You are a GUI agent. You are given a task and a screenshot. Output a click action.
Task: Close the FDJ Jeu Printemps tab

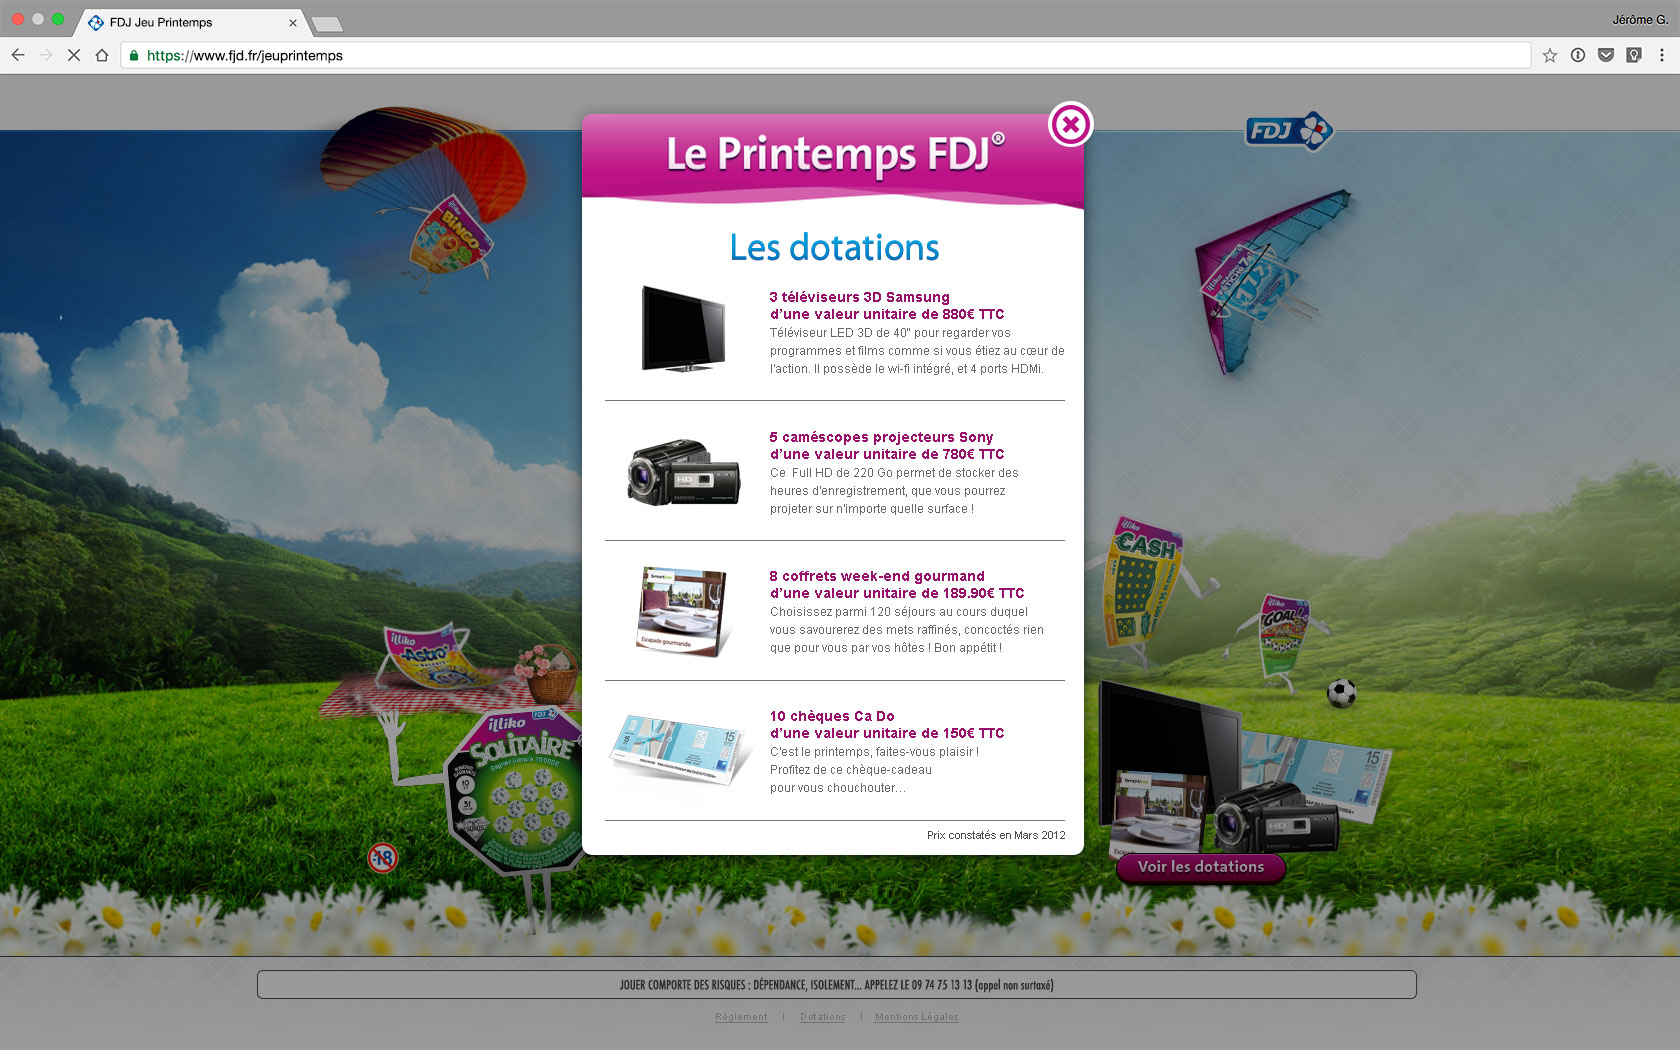(x=293, y=22)
